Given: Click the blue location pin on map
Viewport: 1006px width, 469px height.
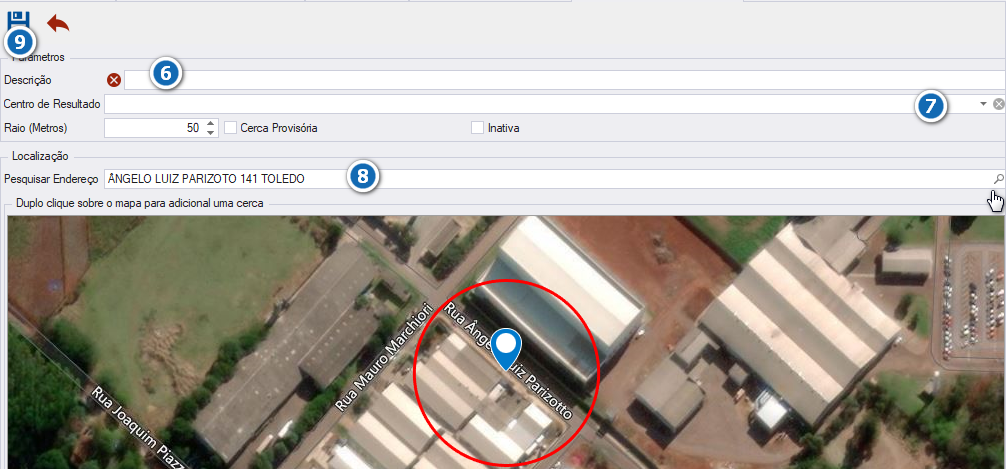Looking at the screenshot, I should pyautogui.click(x=507, y=348).
